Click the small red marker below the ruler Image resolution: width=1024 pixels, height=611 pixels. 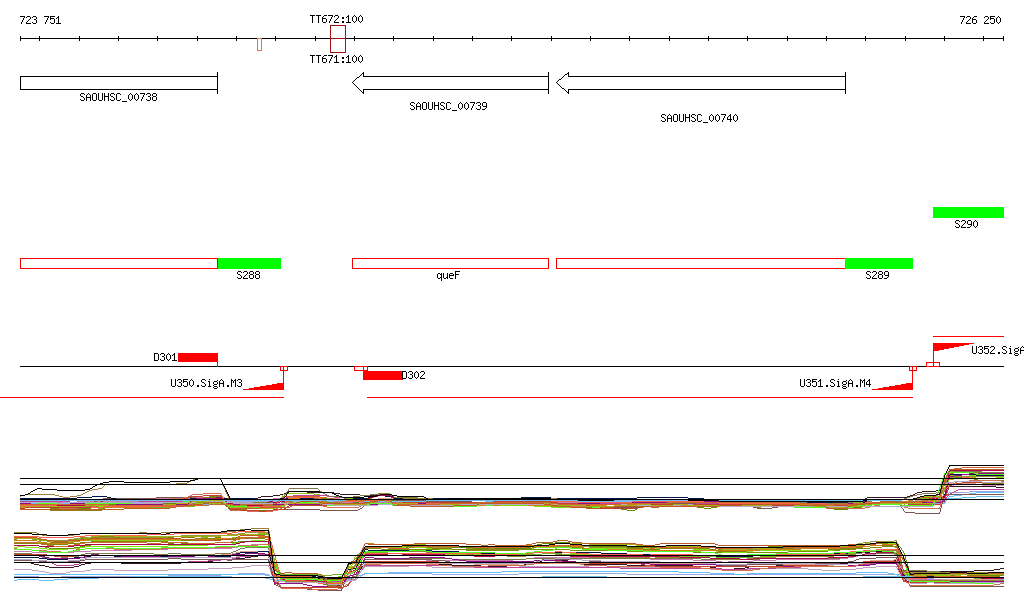[x=259, y=44]
